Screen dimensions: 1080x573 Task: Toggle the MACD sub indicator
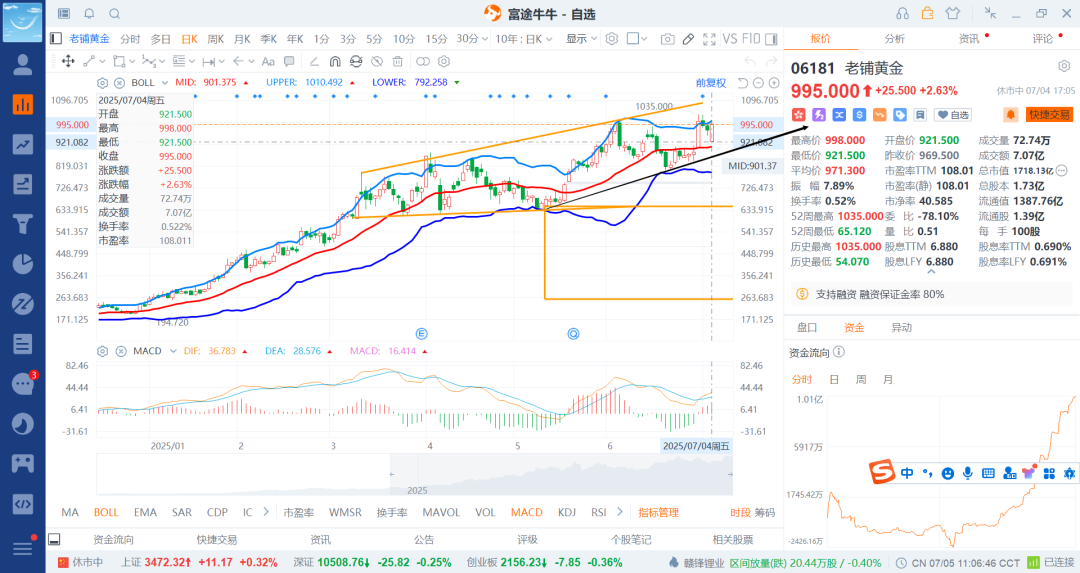pos(527,512)
